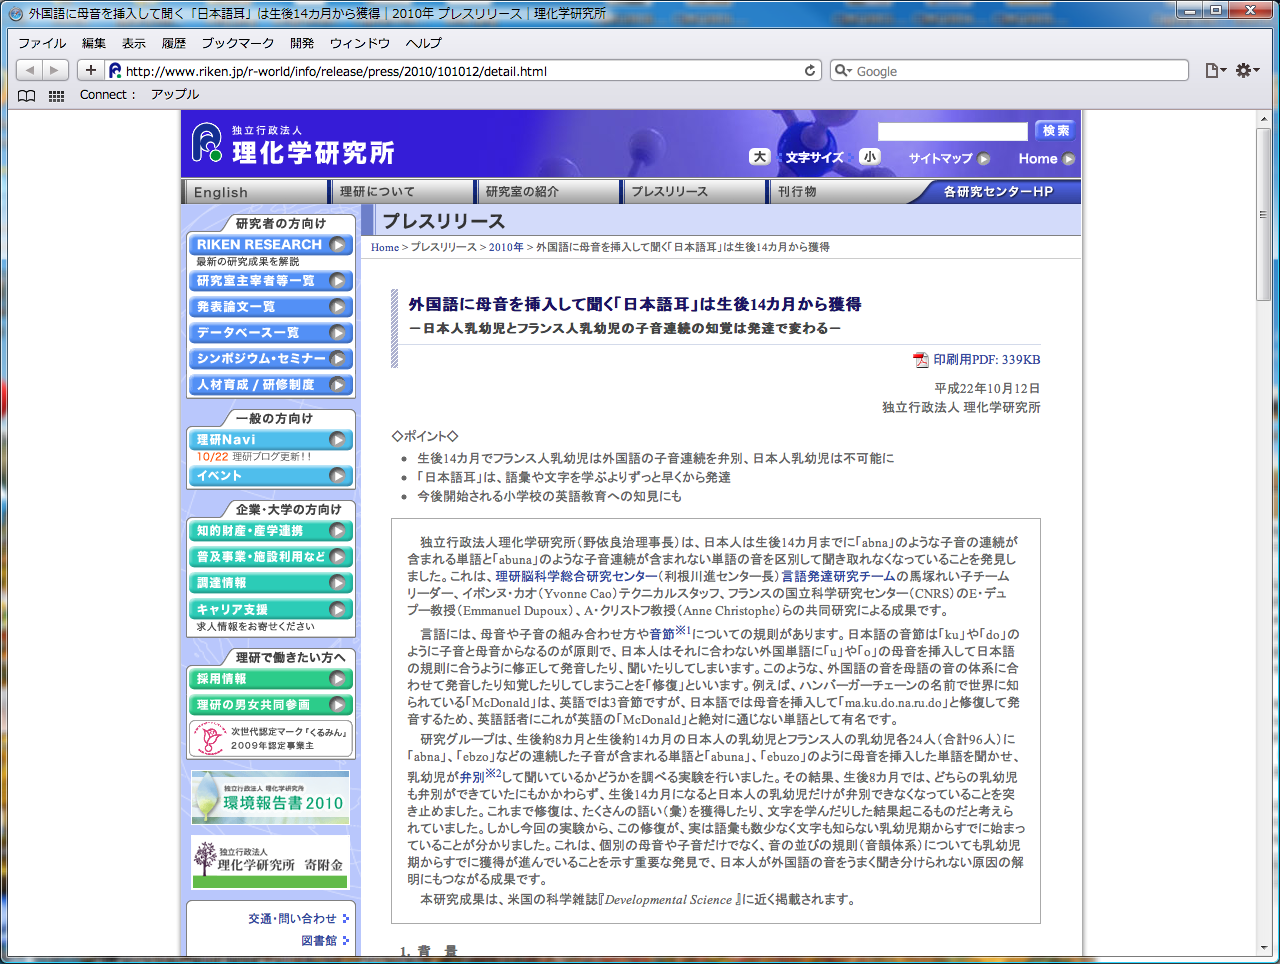
Task: Open the page menu icon
Action: click(x=1215, y=70)
